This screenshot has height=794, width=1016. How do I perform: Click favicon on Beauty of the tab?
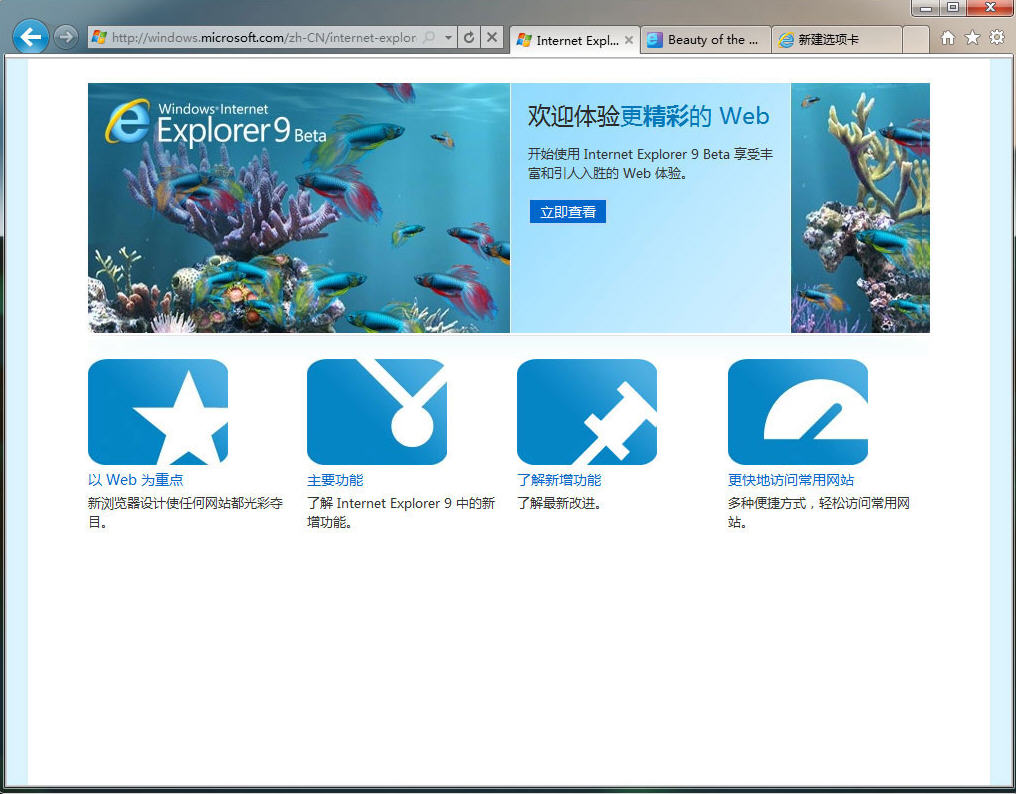click(x=655, y=40)
